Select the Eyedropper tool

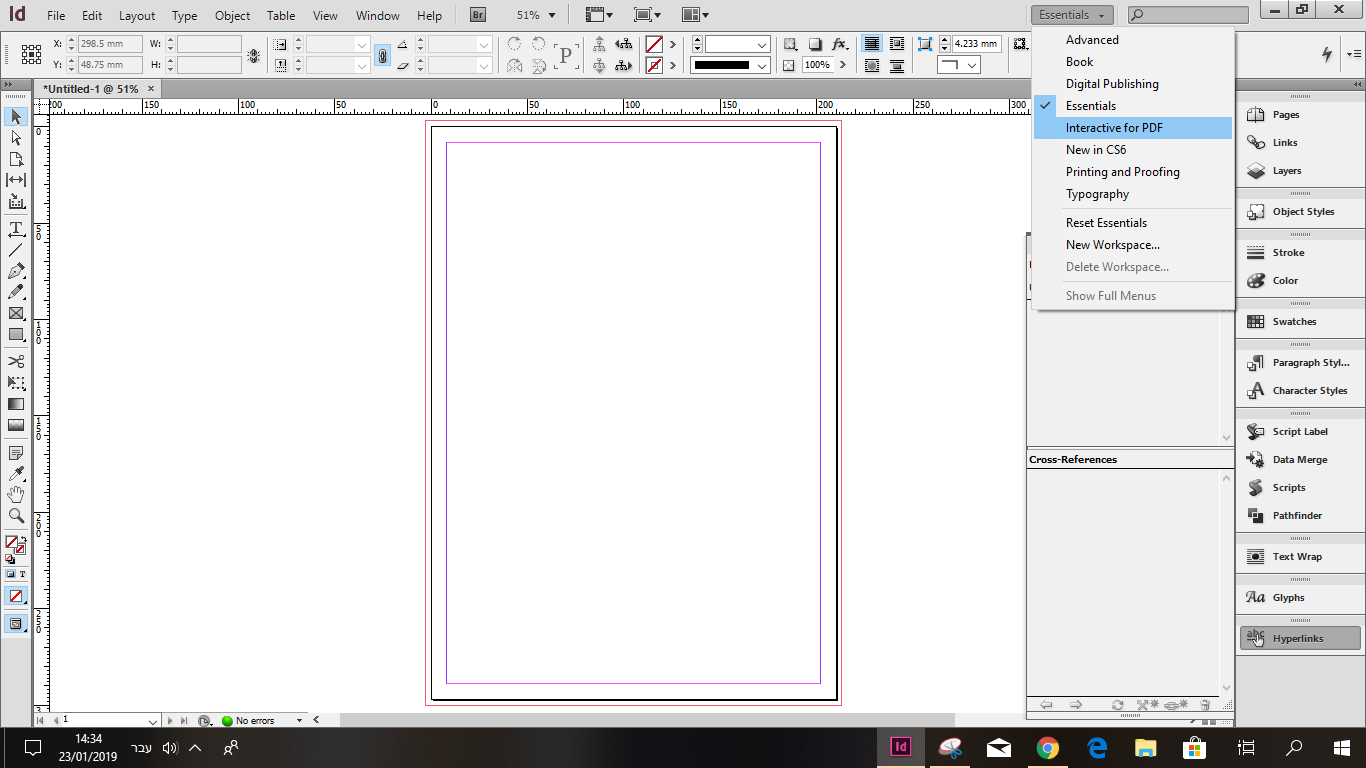[x=16, y=472]
